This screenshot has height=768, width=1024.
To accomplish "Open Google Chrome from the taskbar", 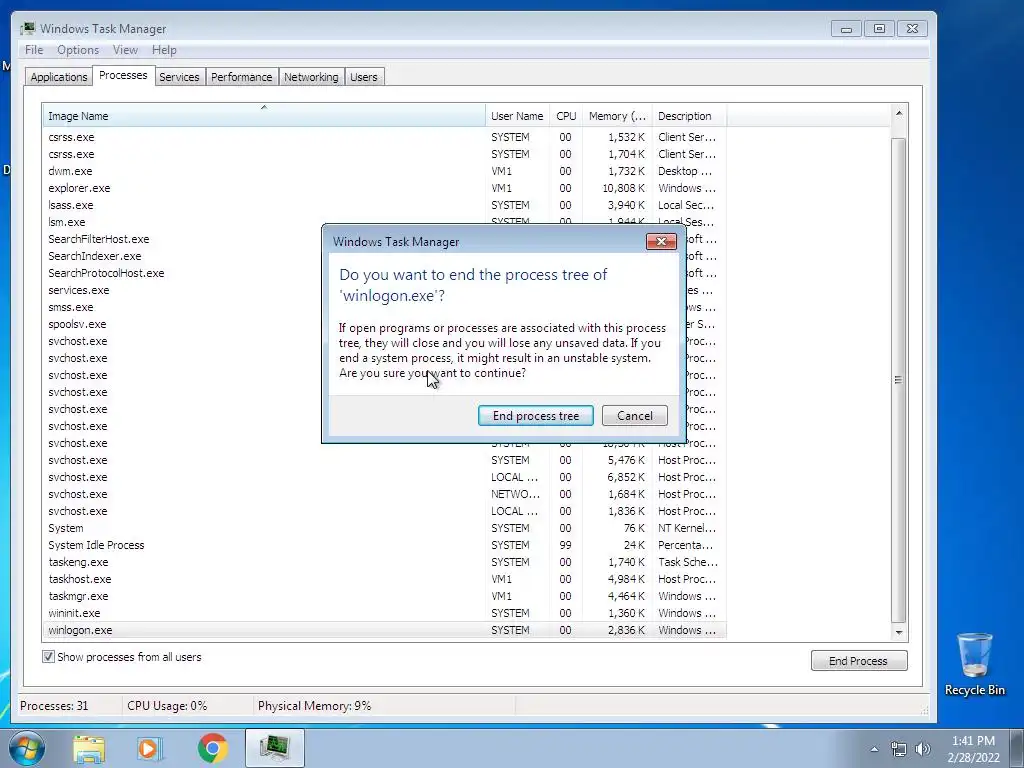I will coord(212,748).
